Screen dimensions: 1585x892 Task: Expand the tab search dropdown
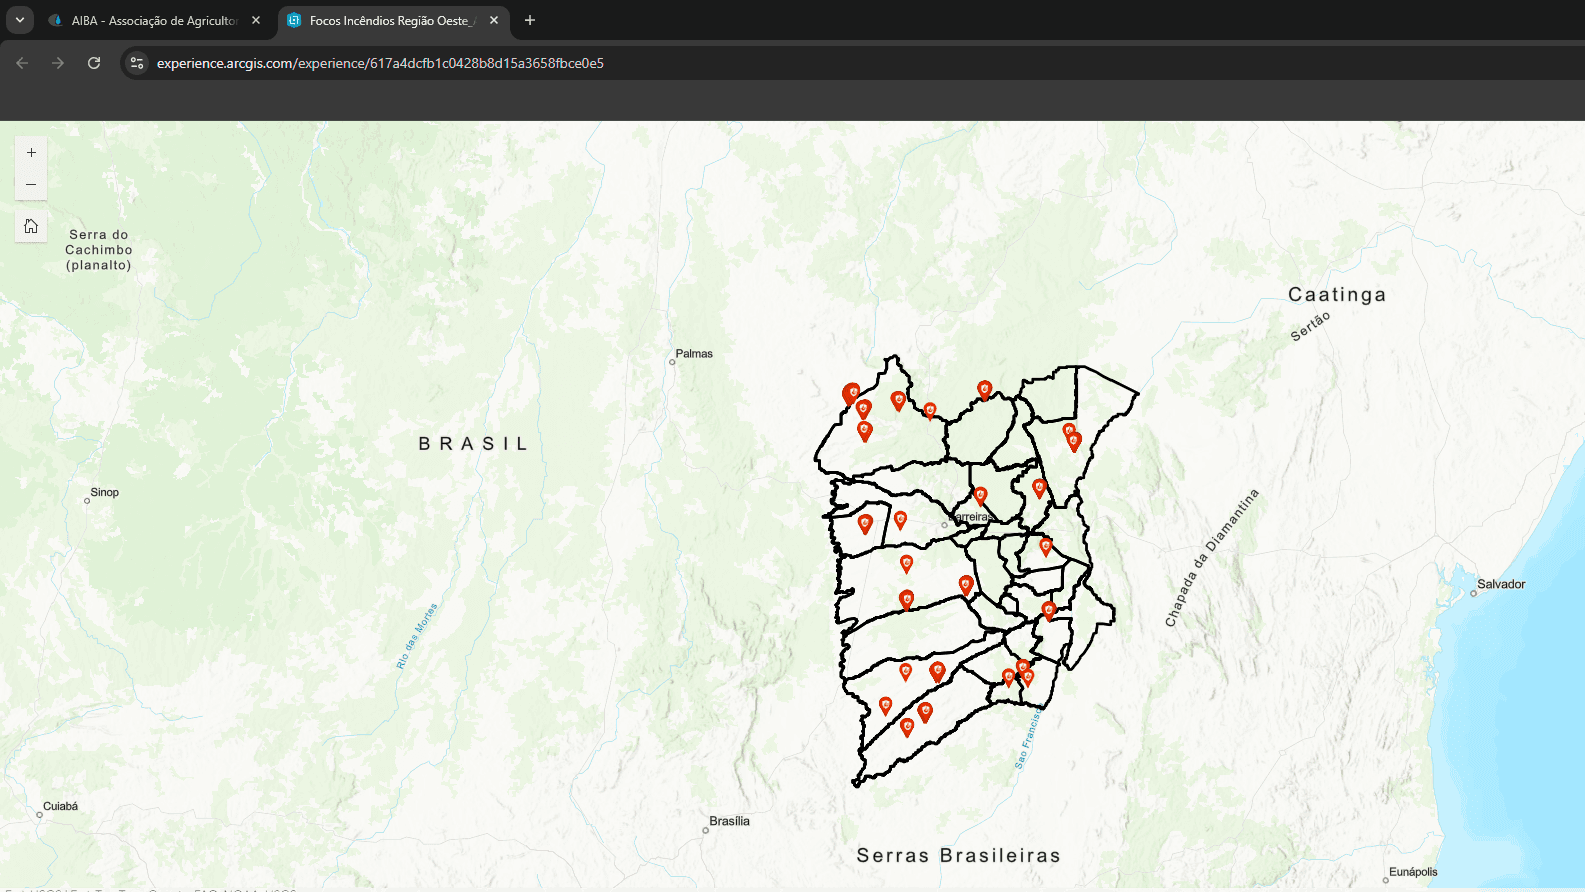point(19,20)
